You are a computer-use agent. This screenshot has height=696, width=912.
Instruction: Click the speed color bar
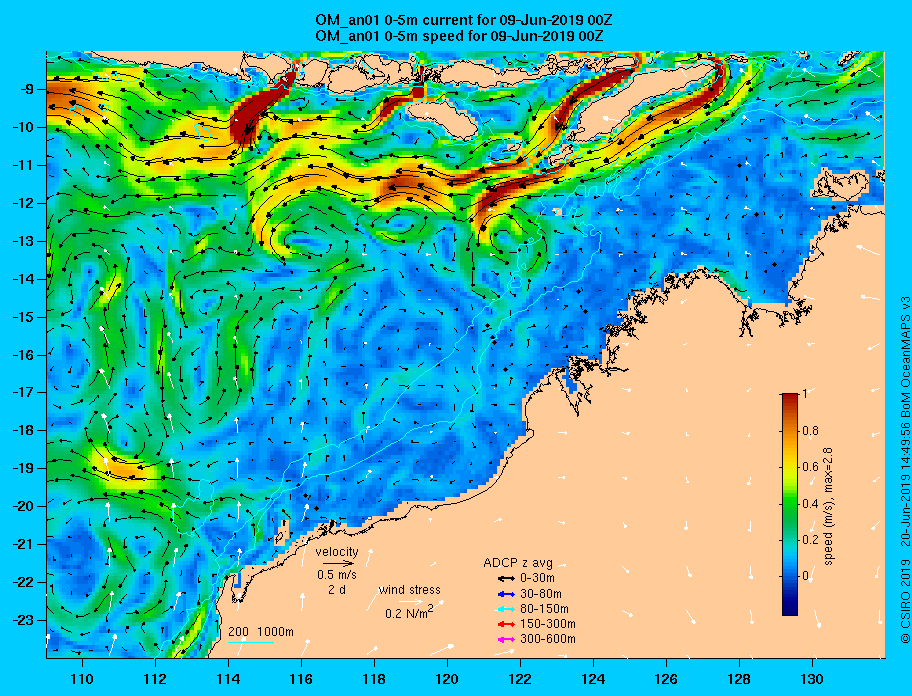790,504
